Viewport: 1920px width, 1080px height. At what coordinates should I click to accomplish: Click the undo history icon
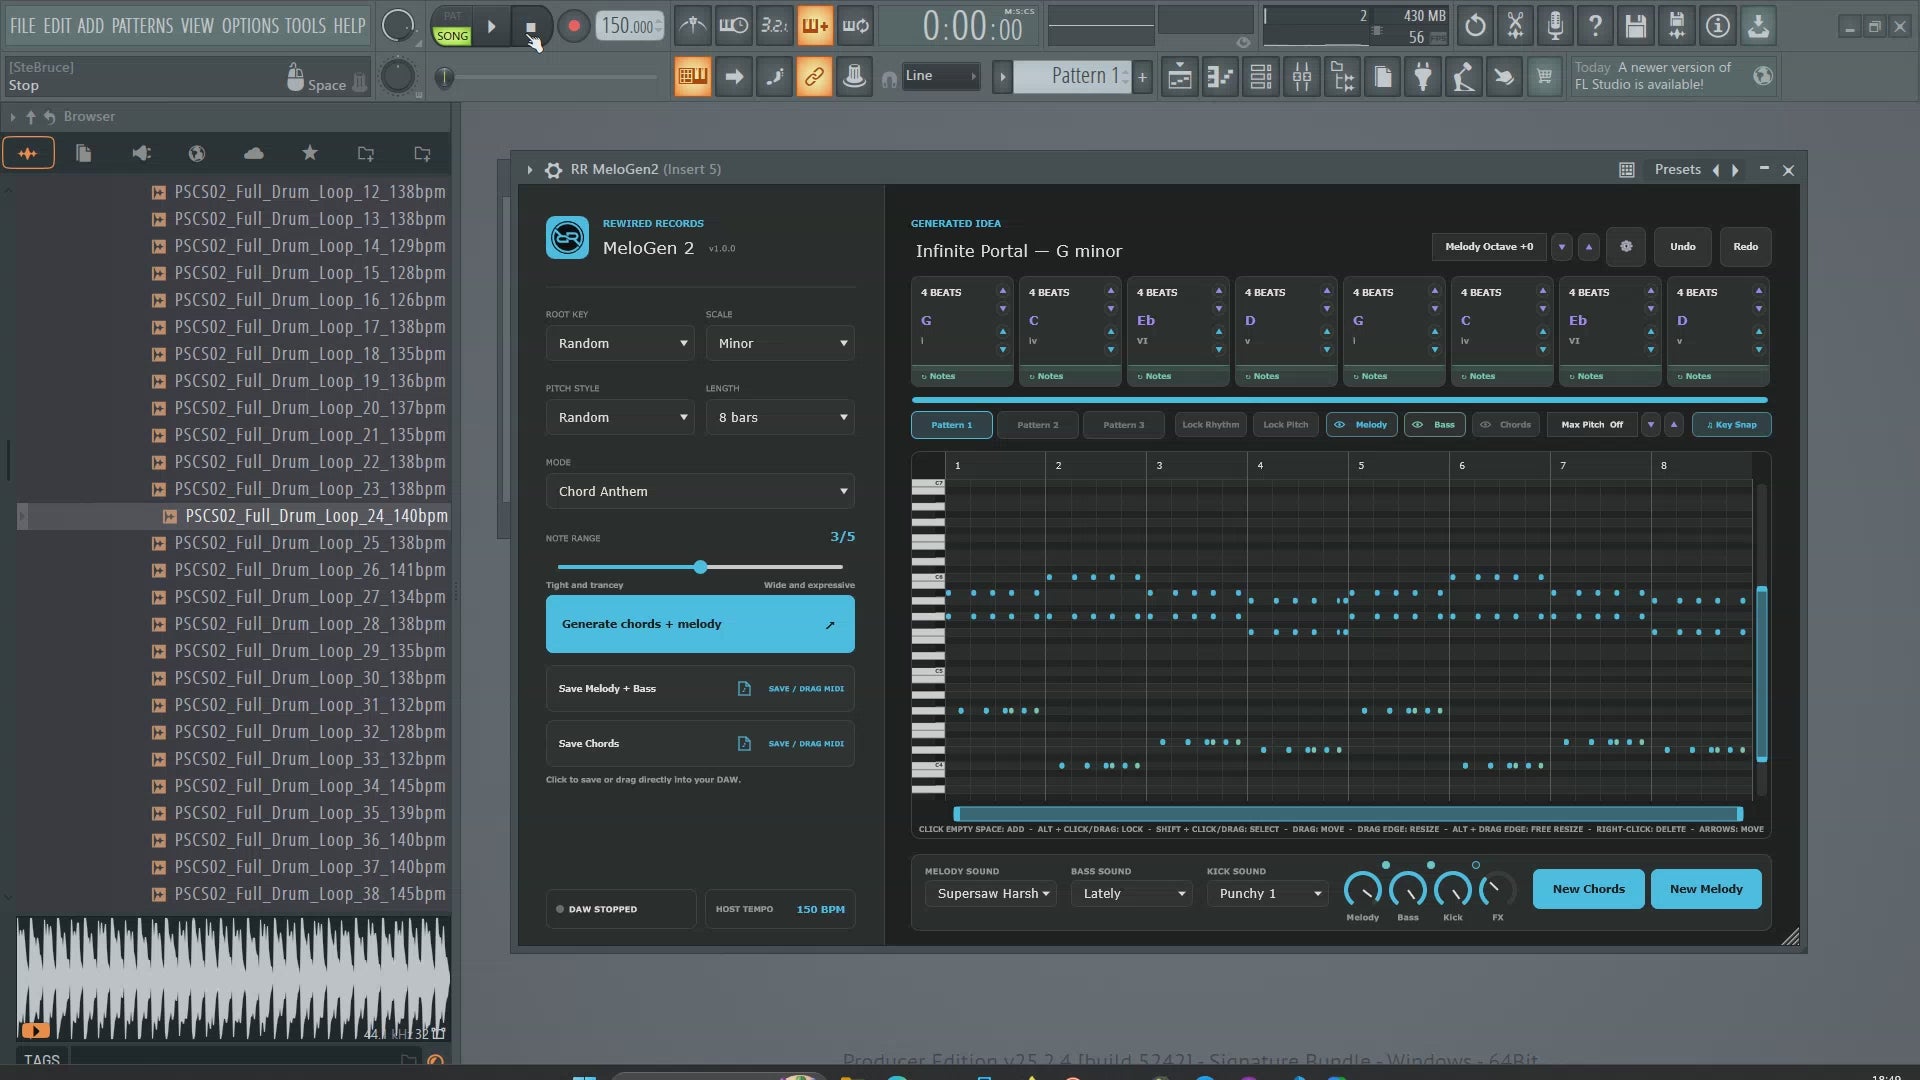tap(1475, 26)
